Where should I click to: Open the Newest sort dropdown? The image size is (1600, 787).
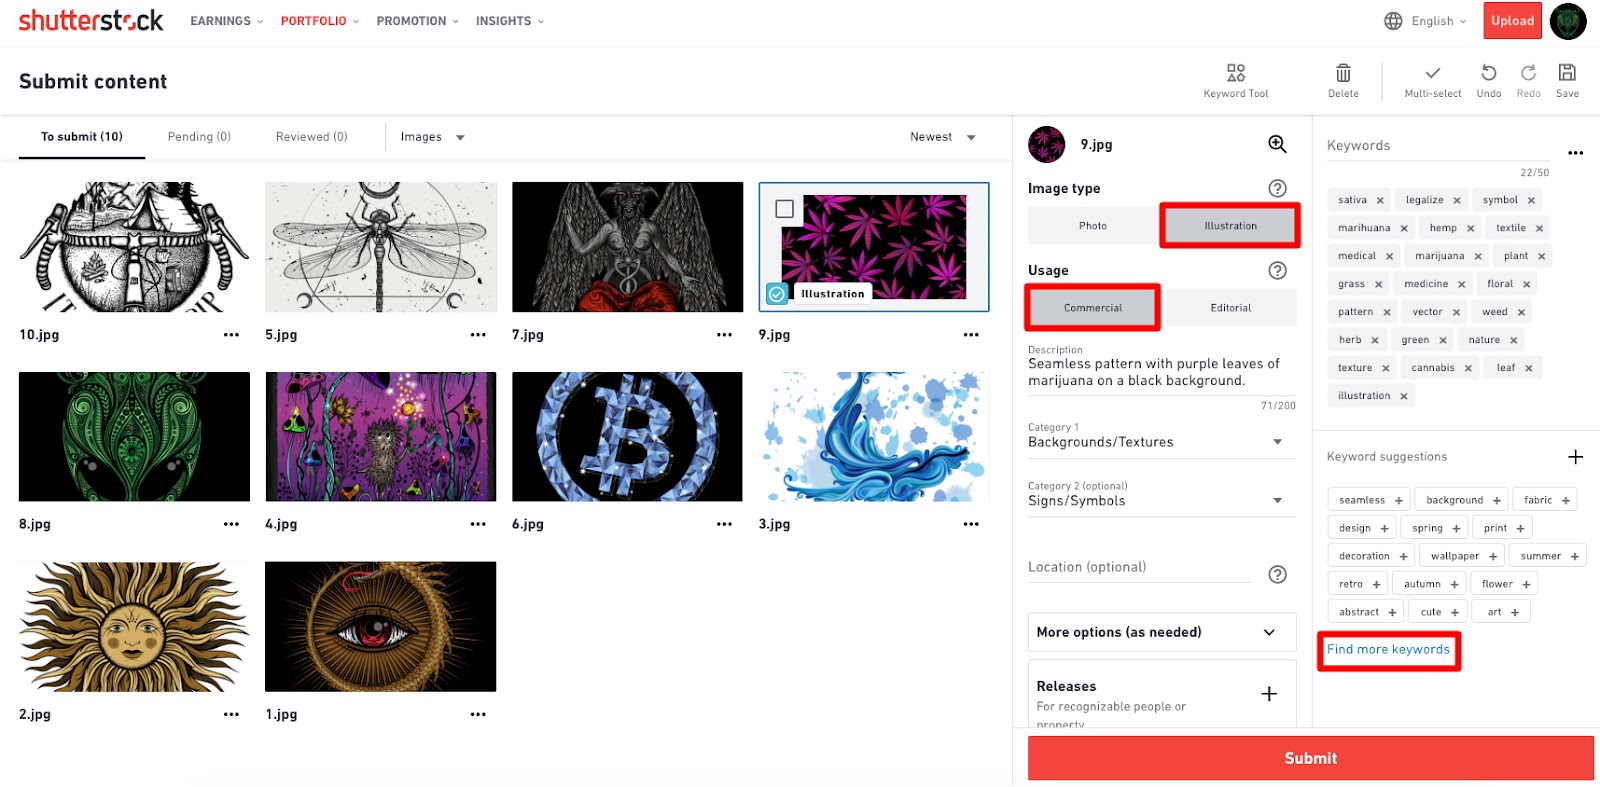coord(942,137)
